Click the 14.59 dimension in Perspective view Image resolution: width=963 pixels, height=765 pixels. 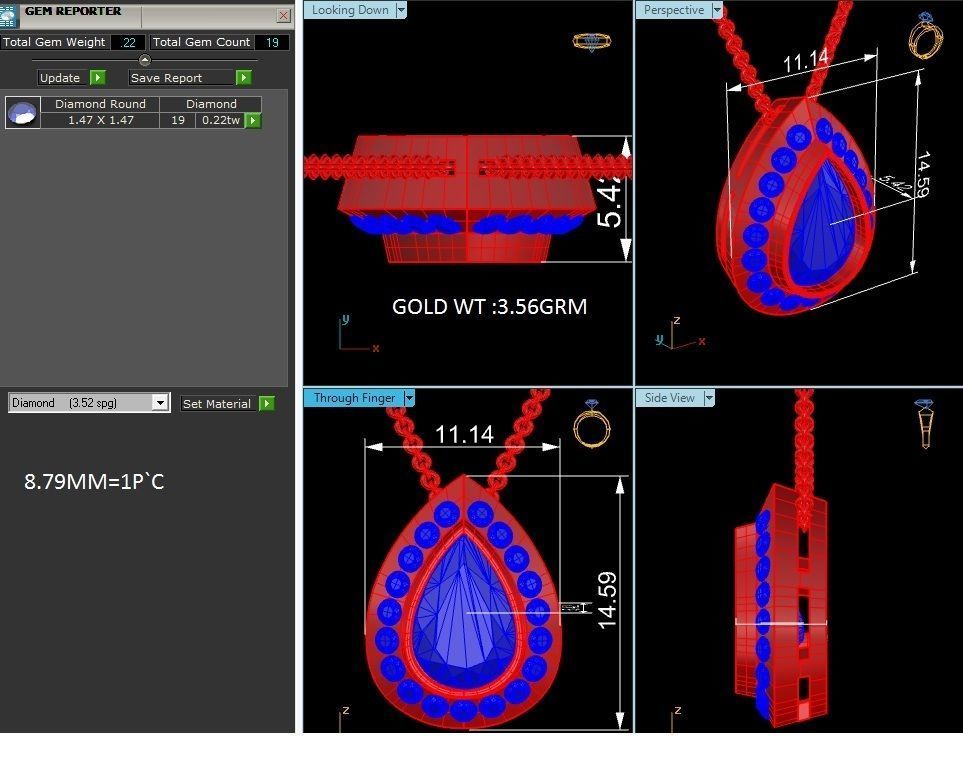922,174
